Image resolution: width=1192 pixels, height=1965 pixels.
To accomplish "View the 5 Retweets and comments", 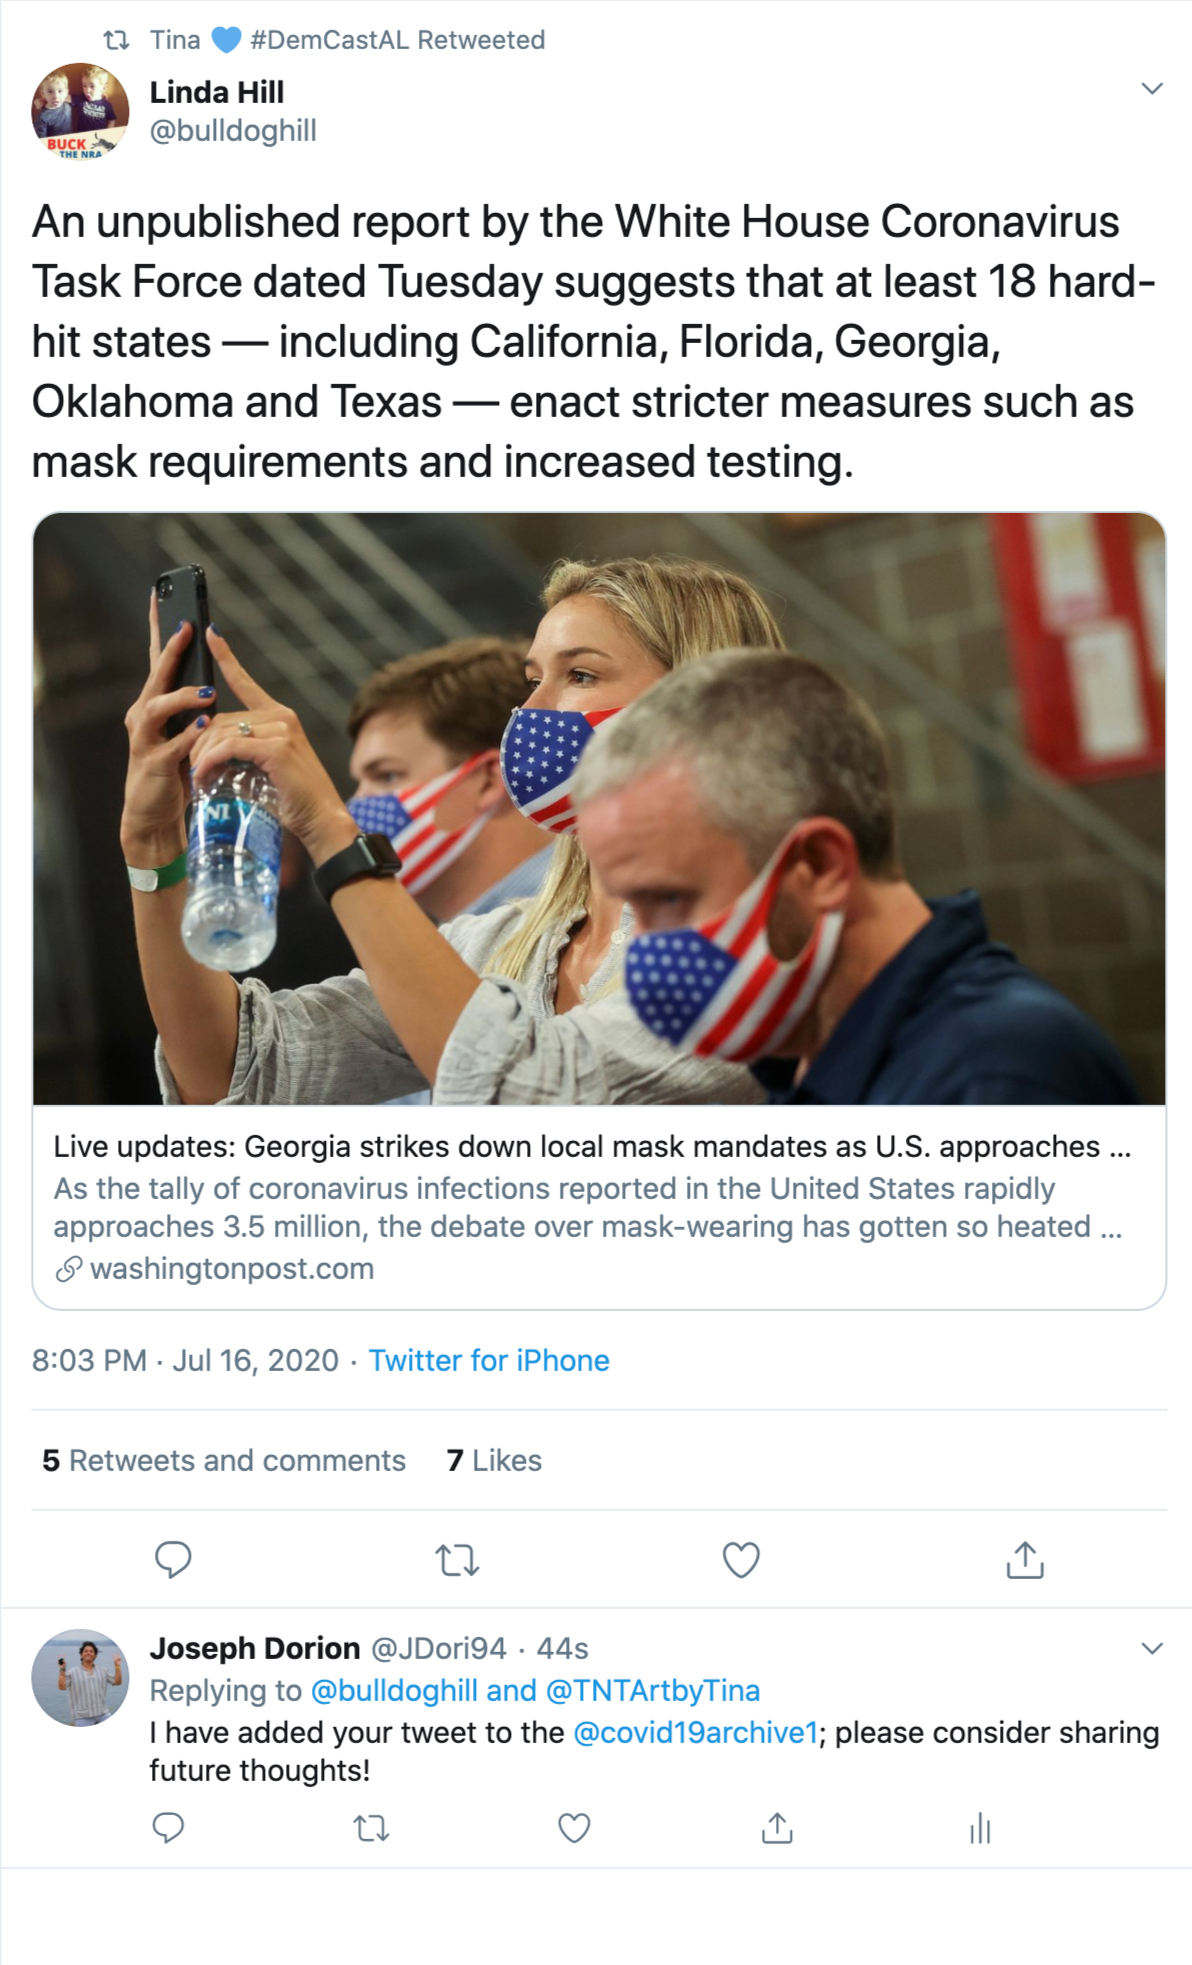I will point(224,1460).
